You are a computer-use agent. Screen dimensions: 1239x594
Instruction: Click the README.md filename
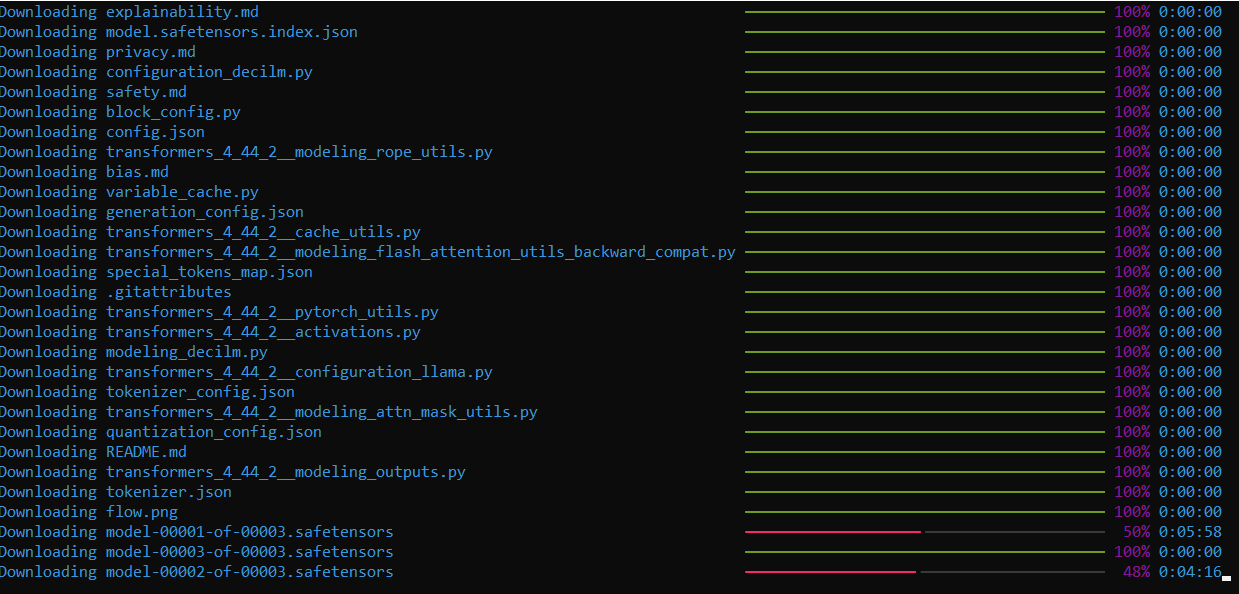coord(146,452)
